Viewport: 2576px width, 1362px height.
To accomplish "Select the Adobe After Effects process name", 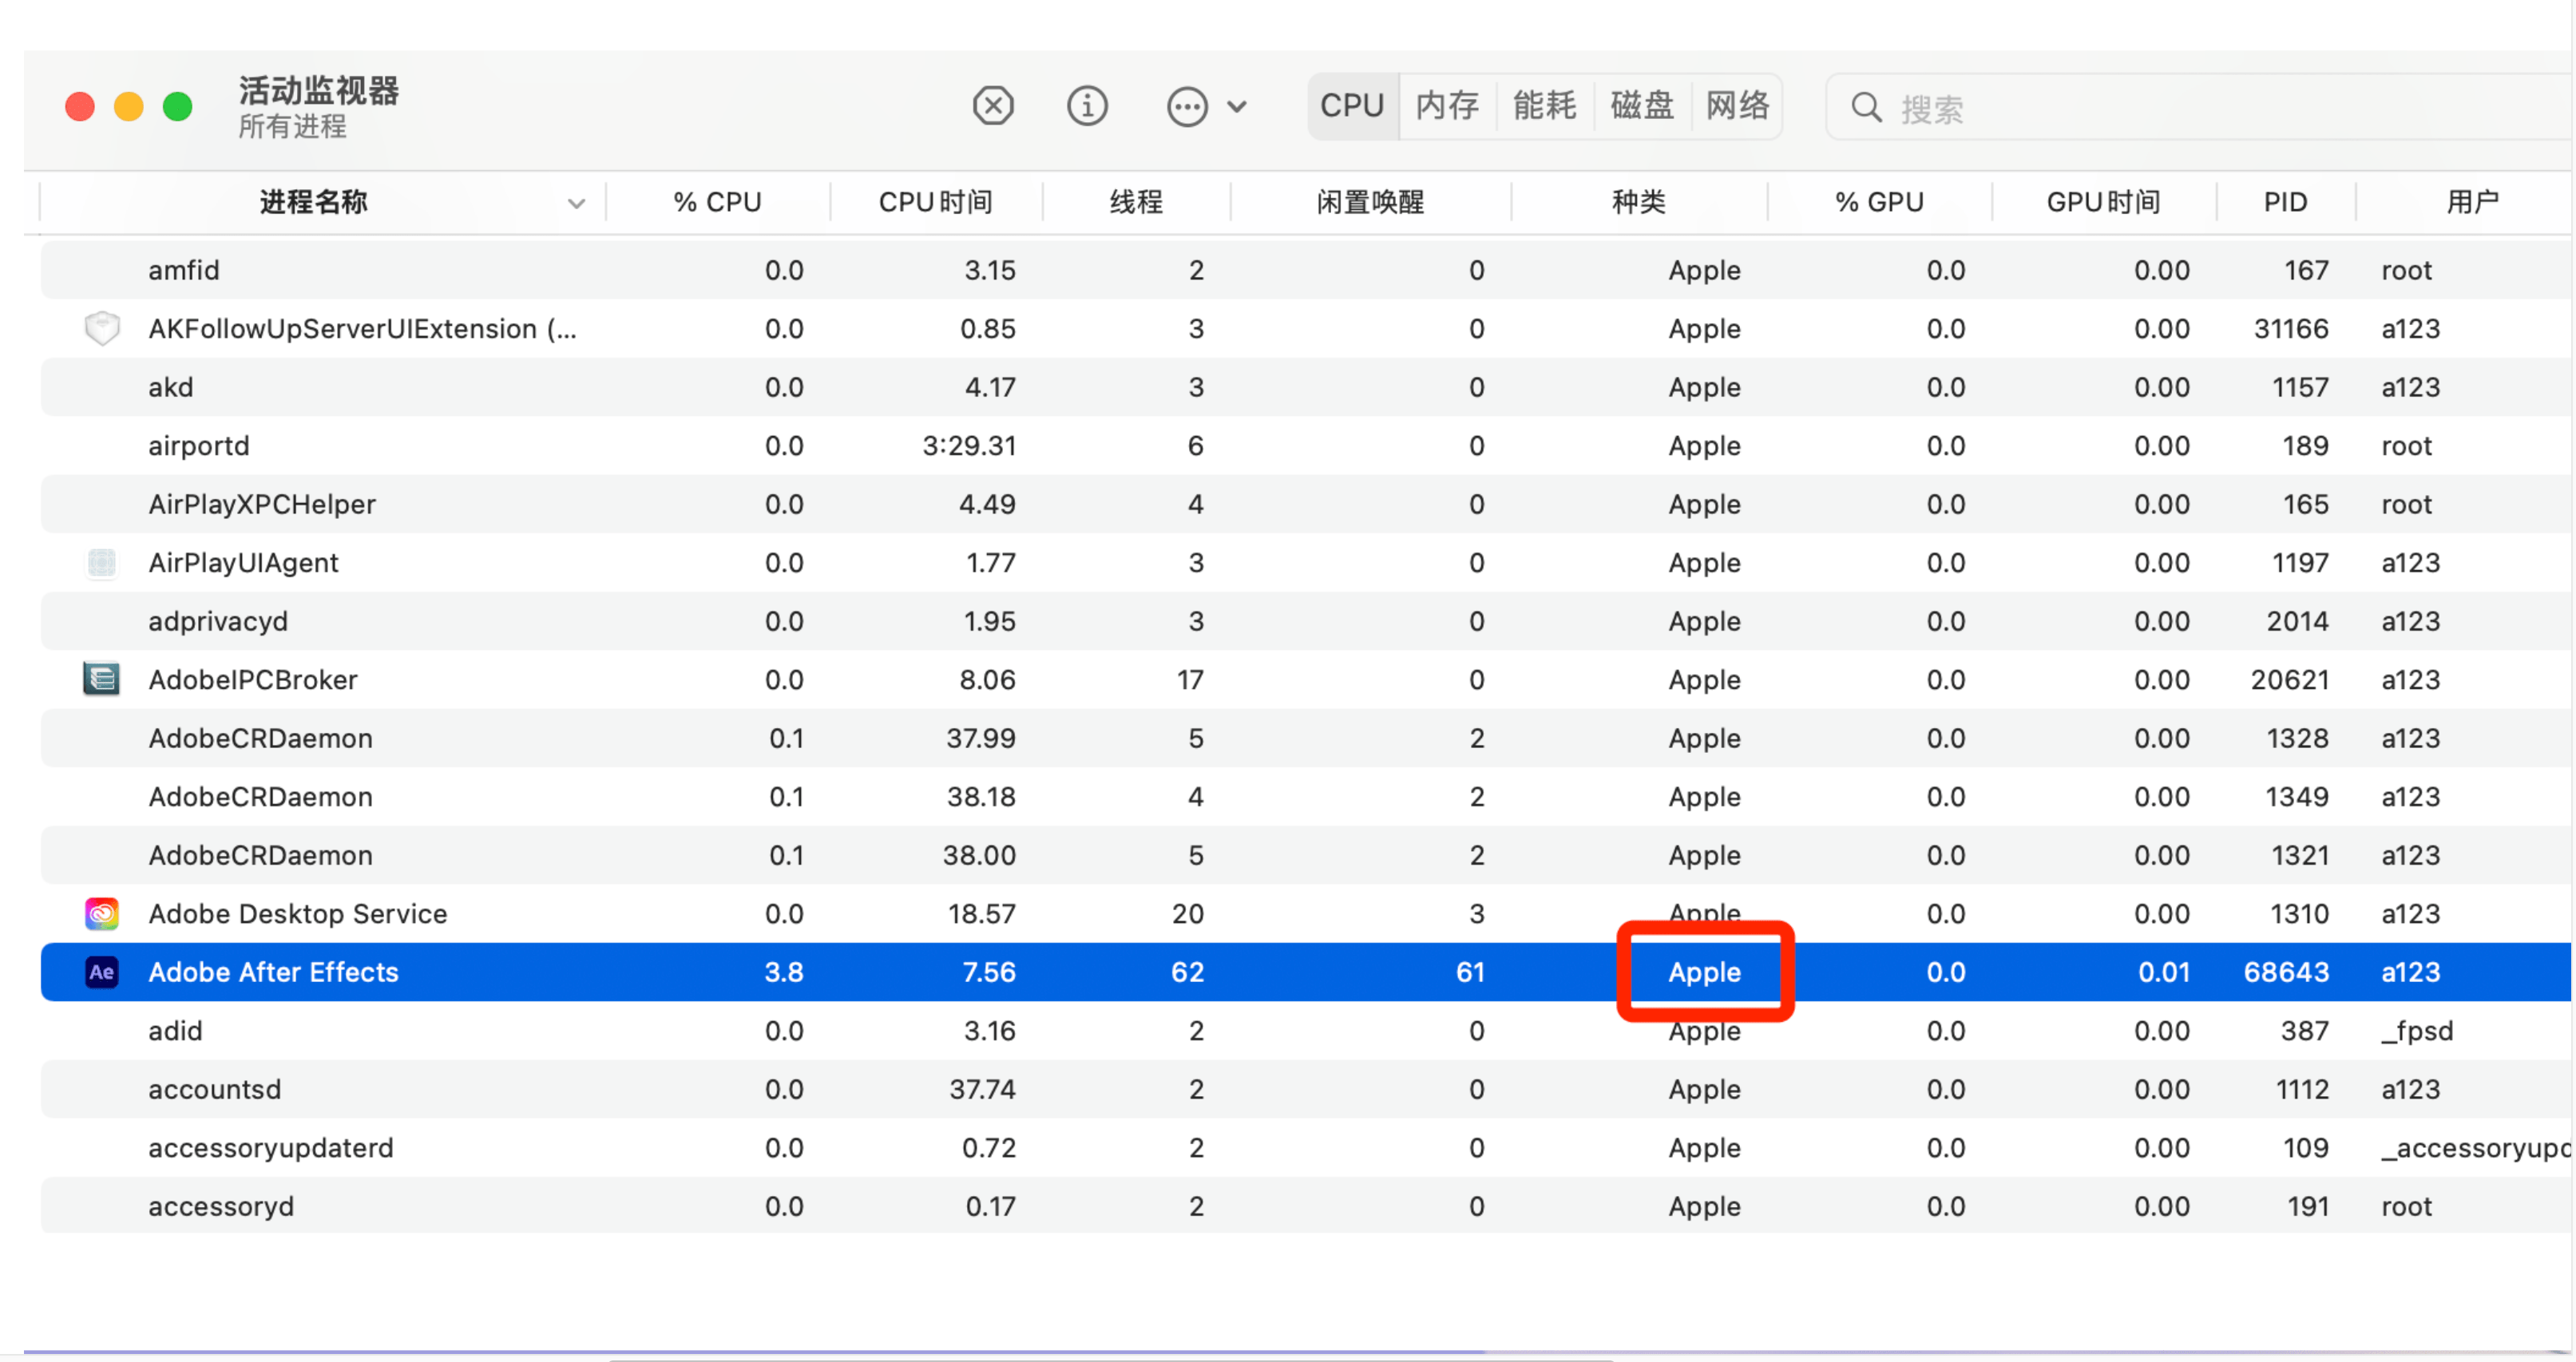I will (x=273, y=972).
